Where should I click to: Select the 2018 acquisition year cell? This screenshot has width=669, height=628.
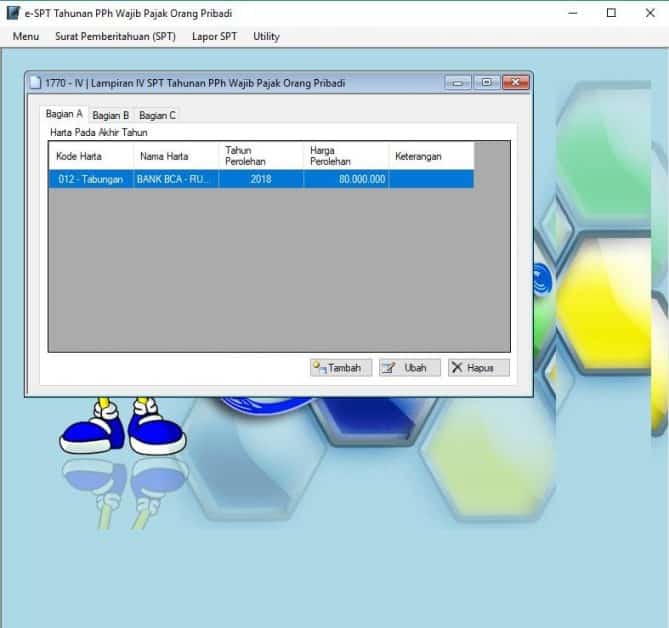pyautogui.click(x=261, y=179)
